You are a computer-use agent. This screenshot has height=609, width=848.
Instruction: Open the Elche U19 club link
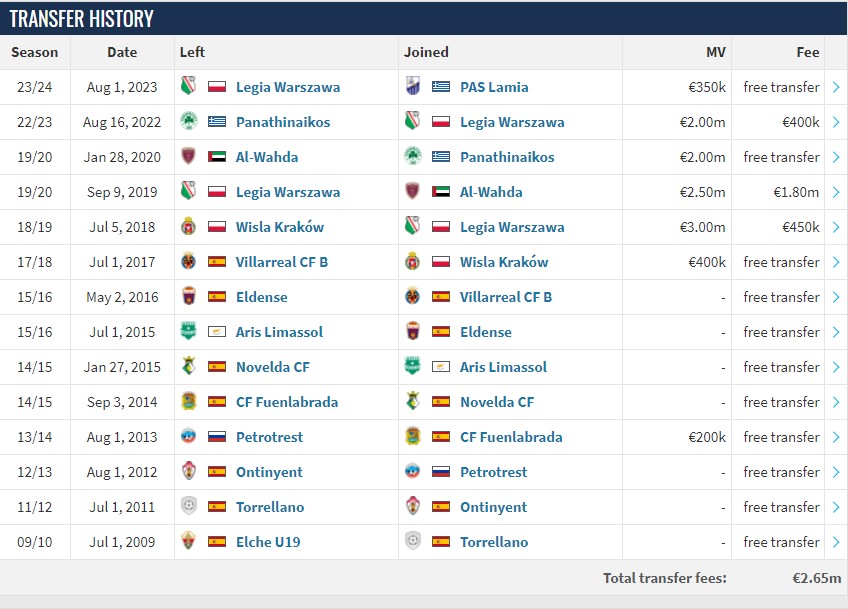coord(268,542)
